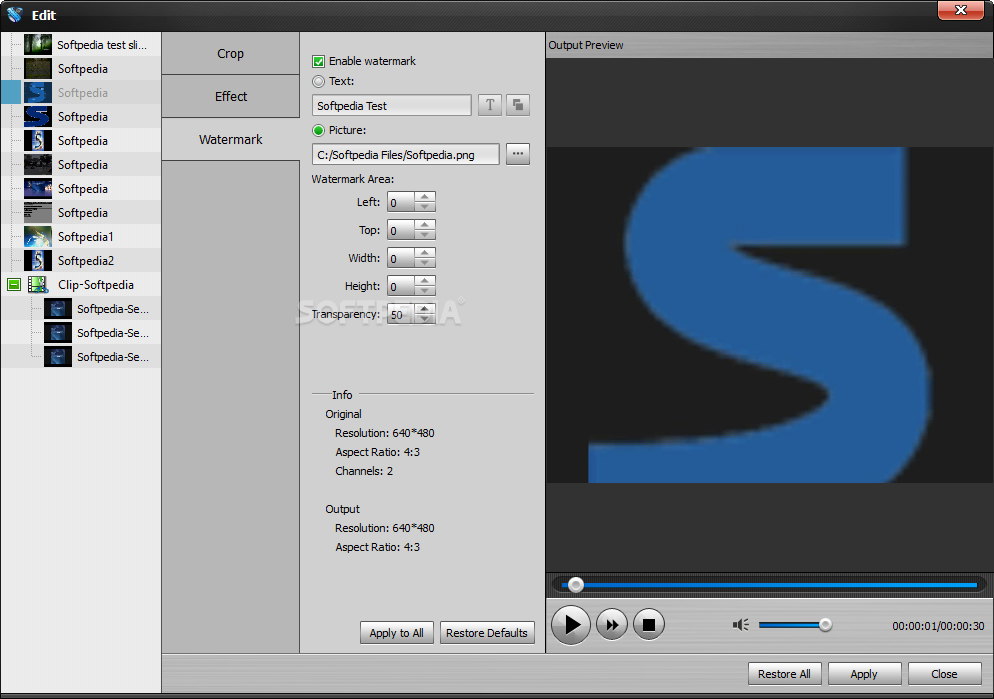Select the greyed-out highlighted Softpedia item
This screenshot has width=994, height=699.
82,93
